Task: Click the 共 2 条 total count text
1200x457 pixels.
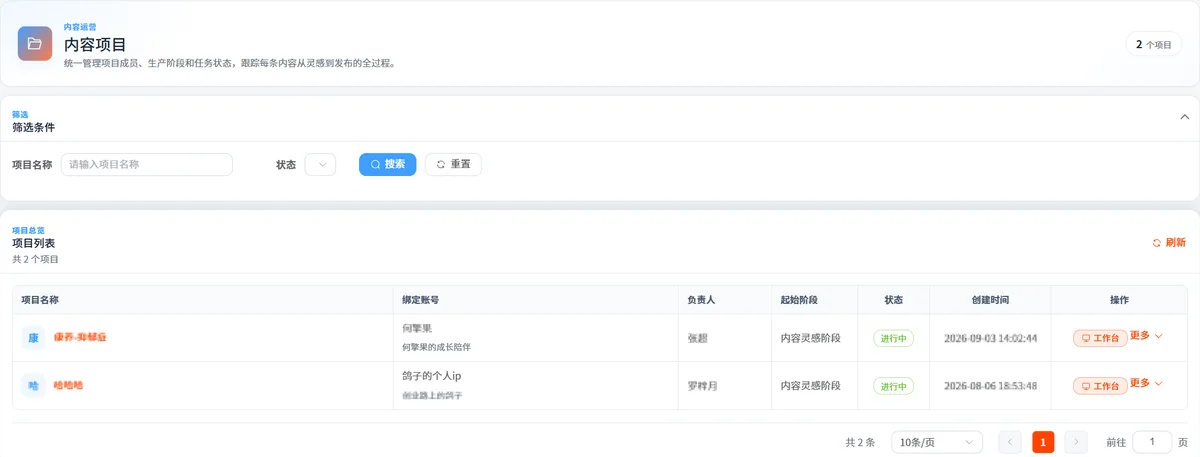Action: pos(860,442)
